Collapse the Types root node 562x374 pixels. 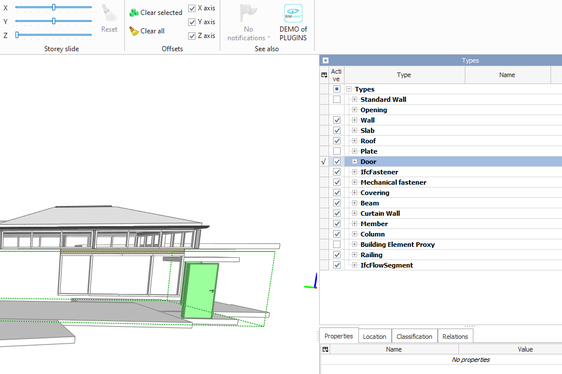349,89
